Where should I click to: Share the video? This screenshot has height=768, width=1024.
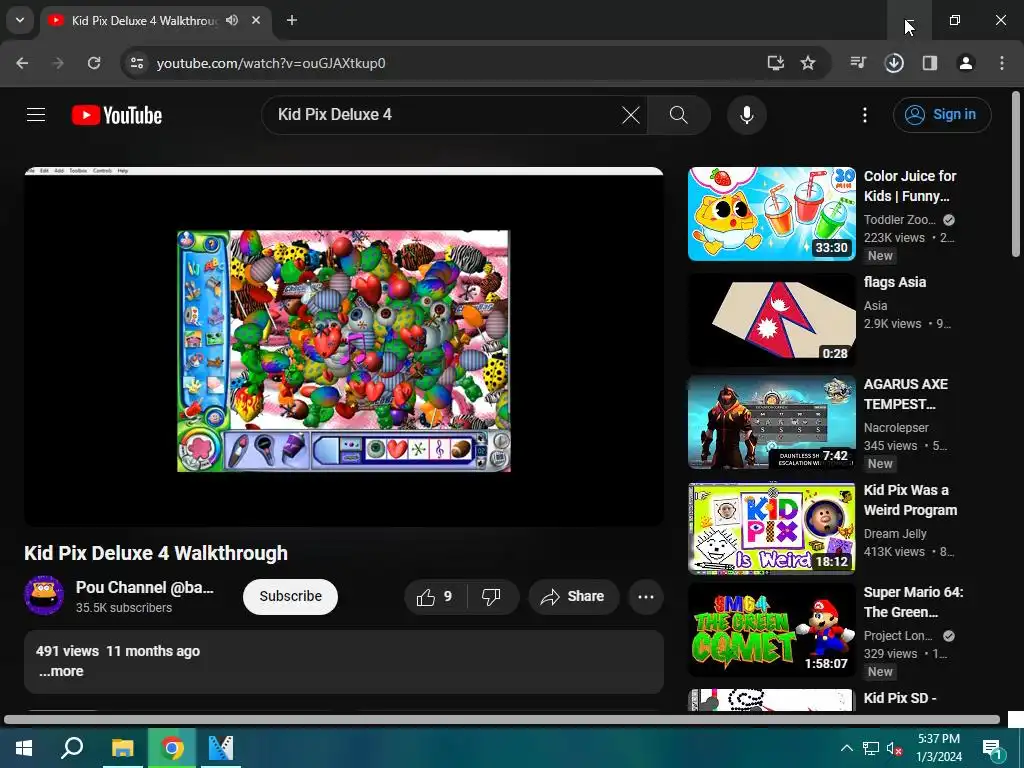[573, 596]
